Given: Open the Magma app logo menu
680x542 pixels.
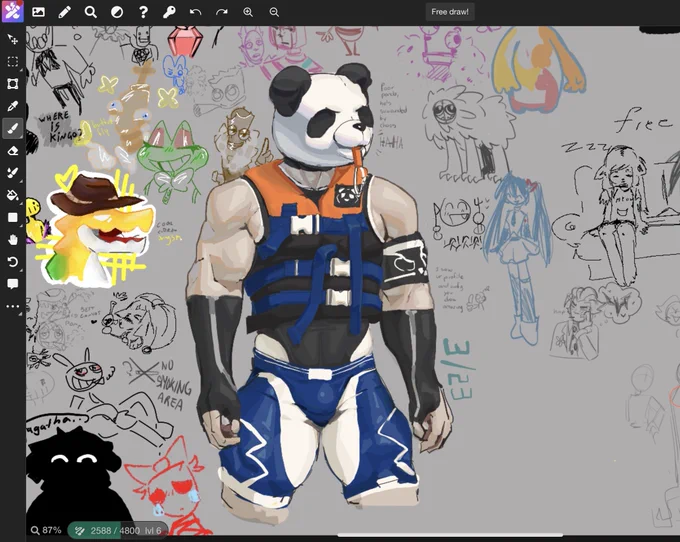Looking at the screenshot, I should point(12,12).
